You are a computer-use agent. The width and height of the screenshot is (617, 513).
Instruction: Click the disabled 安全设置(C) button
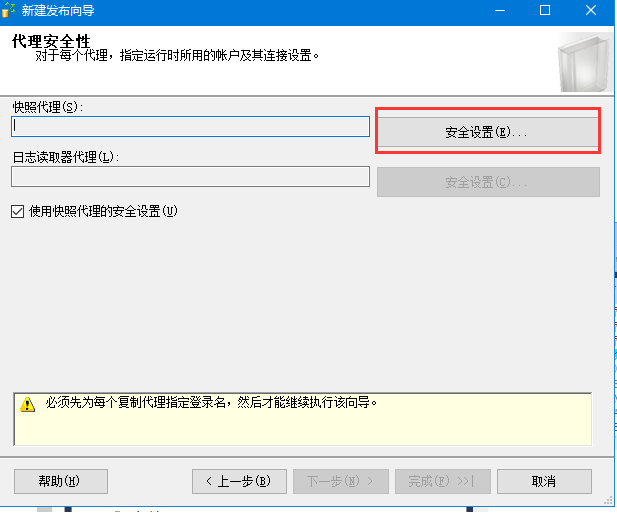pos(488,182)
